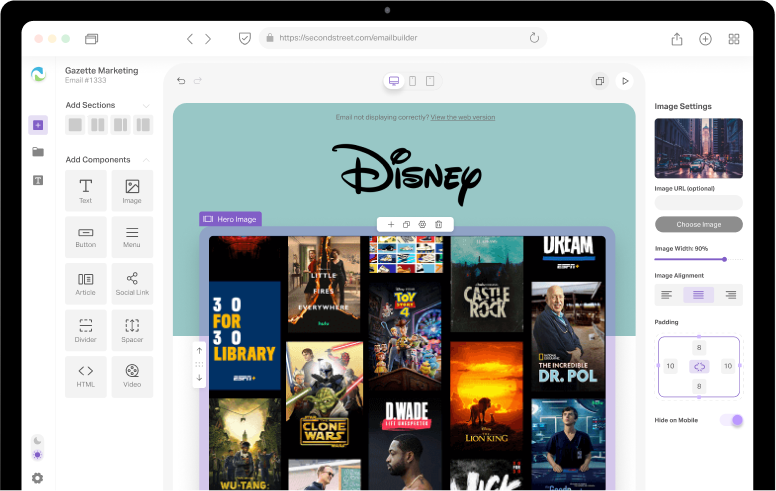
Task: Click the city street image preview thumbnail
Action: click(x=698, y=148)
